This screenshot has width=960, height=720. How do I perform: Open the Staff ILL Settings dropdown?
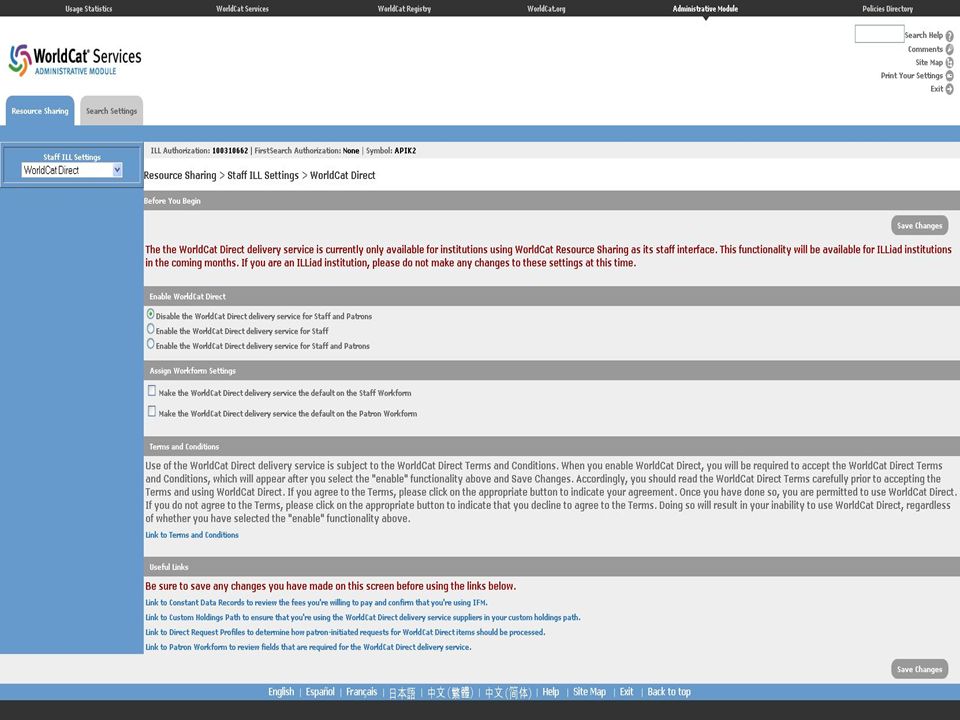(72, 170)
